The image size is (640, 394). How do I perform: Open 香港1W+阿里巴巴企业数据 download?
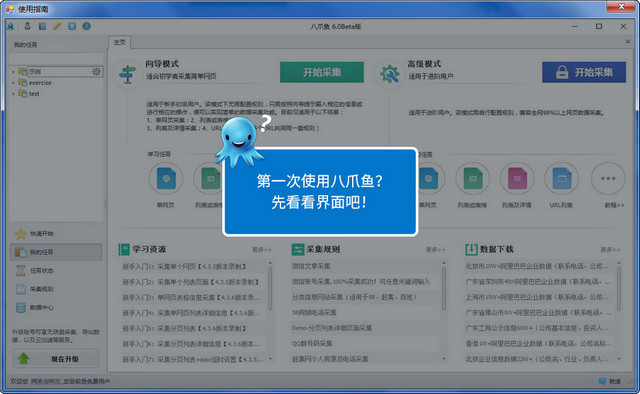[538, 343]
